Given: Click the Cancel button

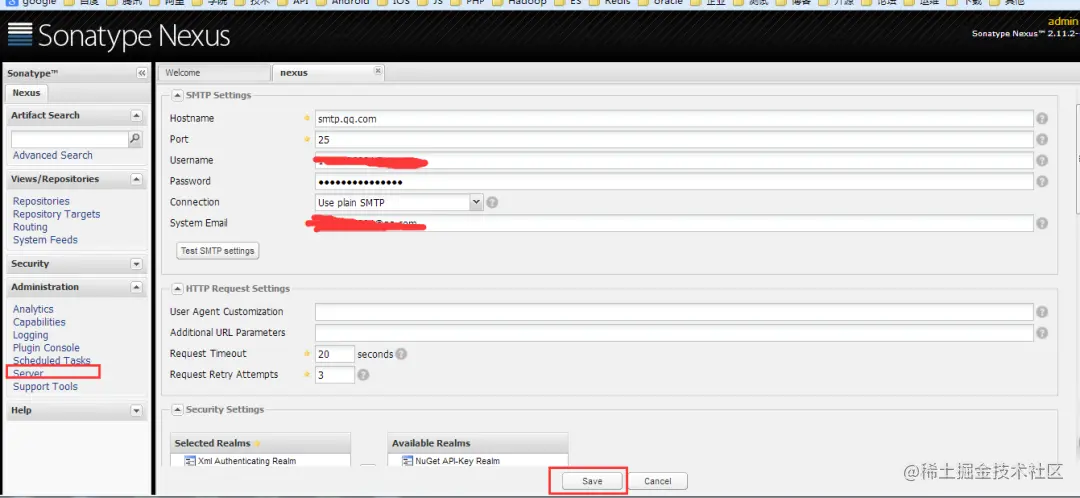Looking at the screenshot, I should (657, 481).
